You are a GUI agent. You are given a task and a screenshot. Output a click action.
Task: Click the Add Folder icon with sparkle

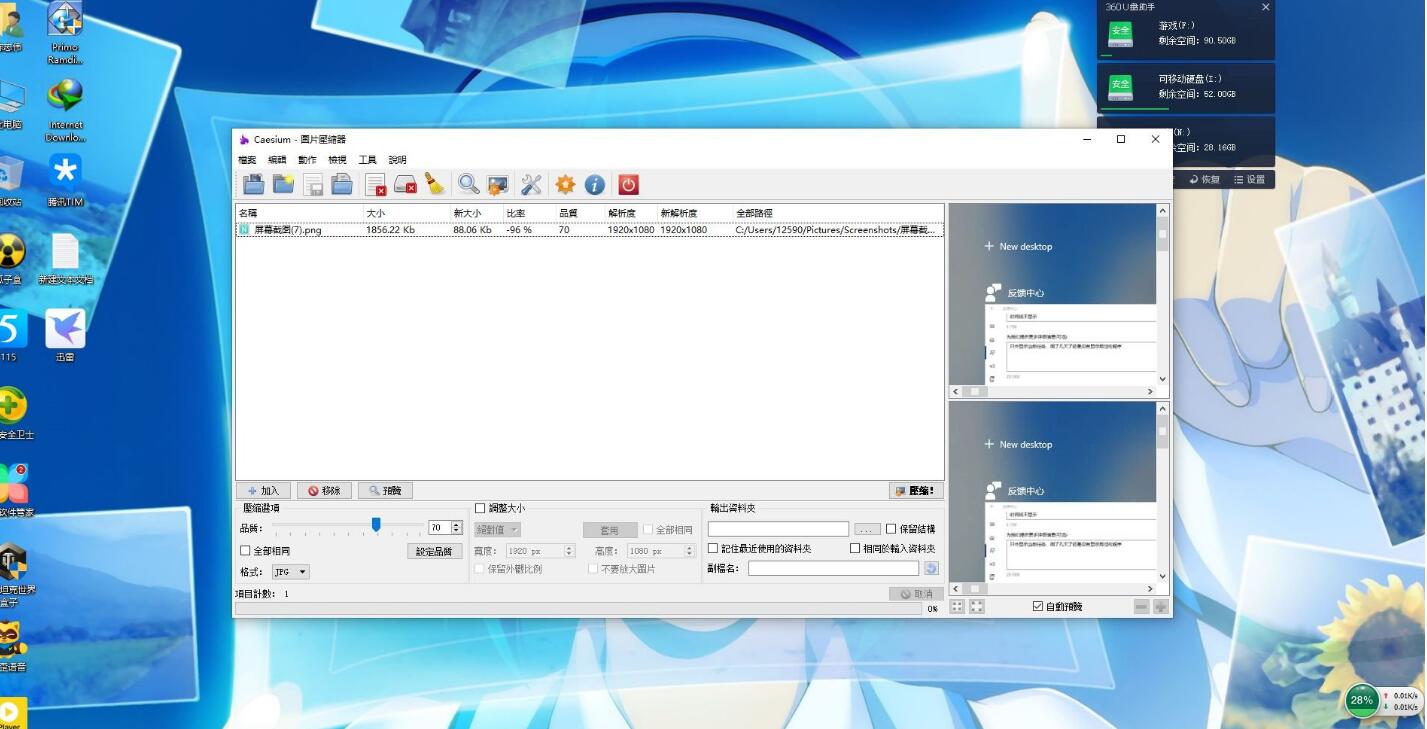pyautogui.click(x=283, y=184)
